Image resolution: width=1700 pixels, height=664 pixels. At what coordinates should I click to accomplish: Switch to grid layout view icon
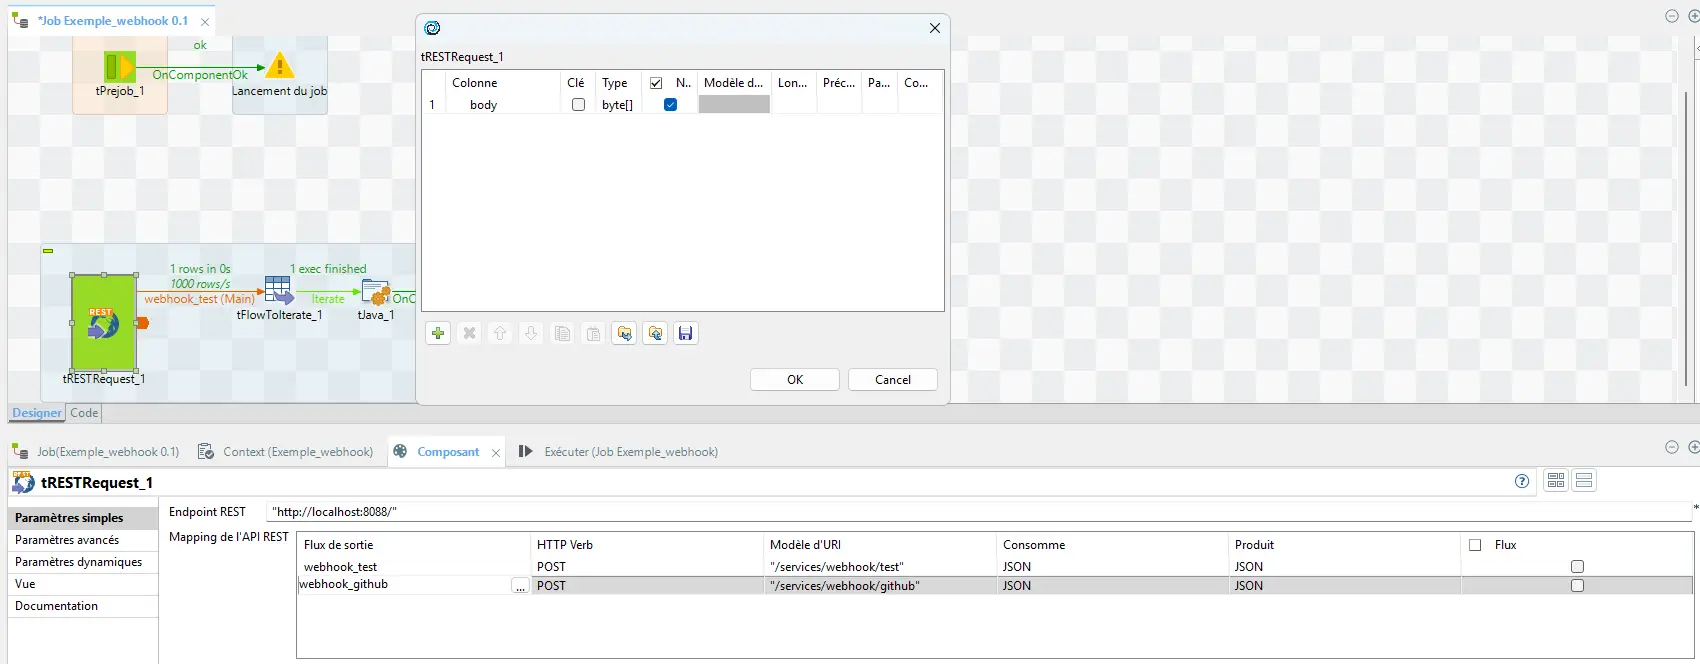pos(1556,481)
